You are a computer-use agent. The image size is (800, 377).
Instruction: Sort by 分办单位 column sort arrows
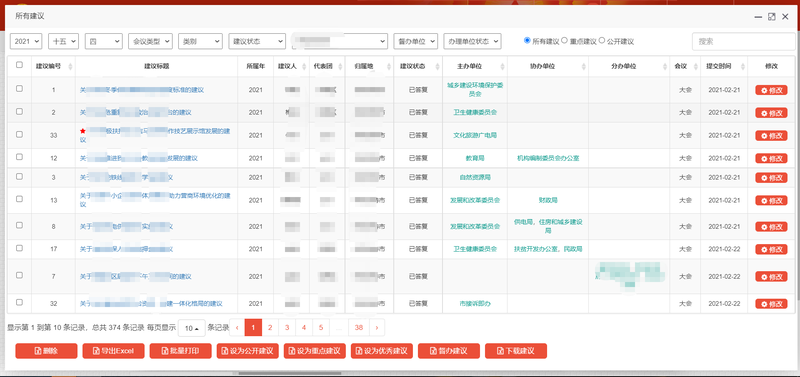(x=665, y=66)
